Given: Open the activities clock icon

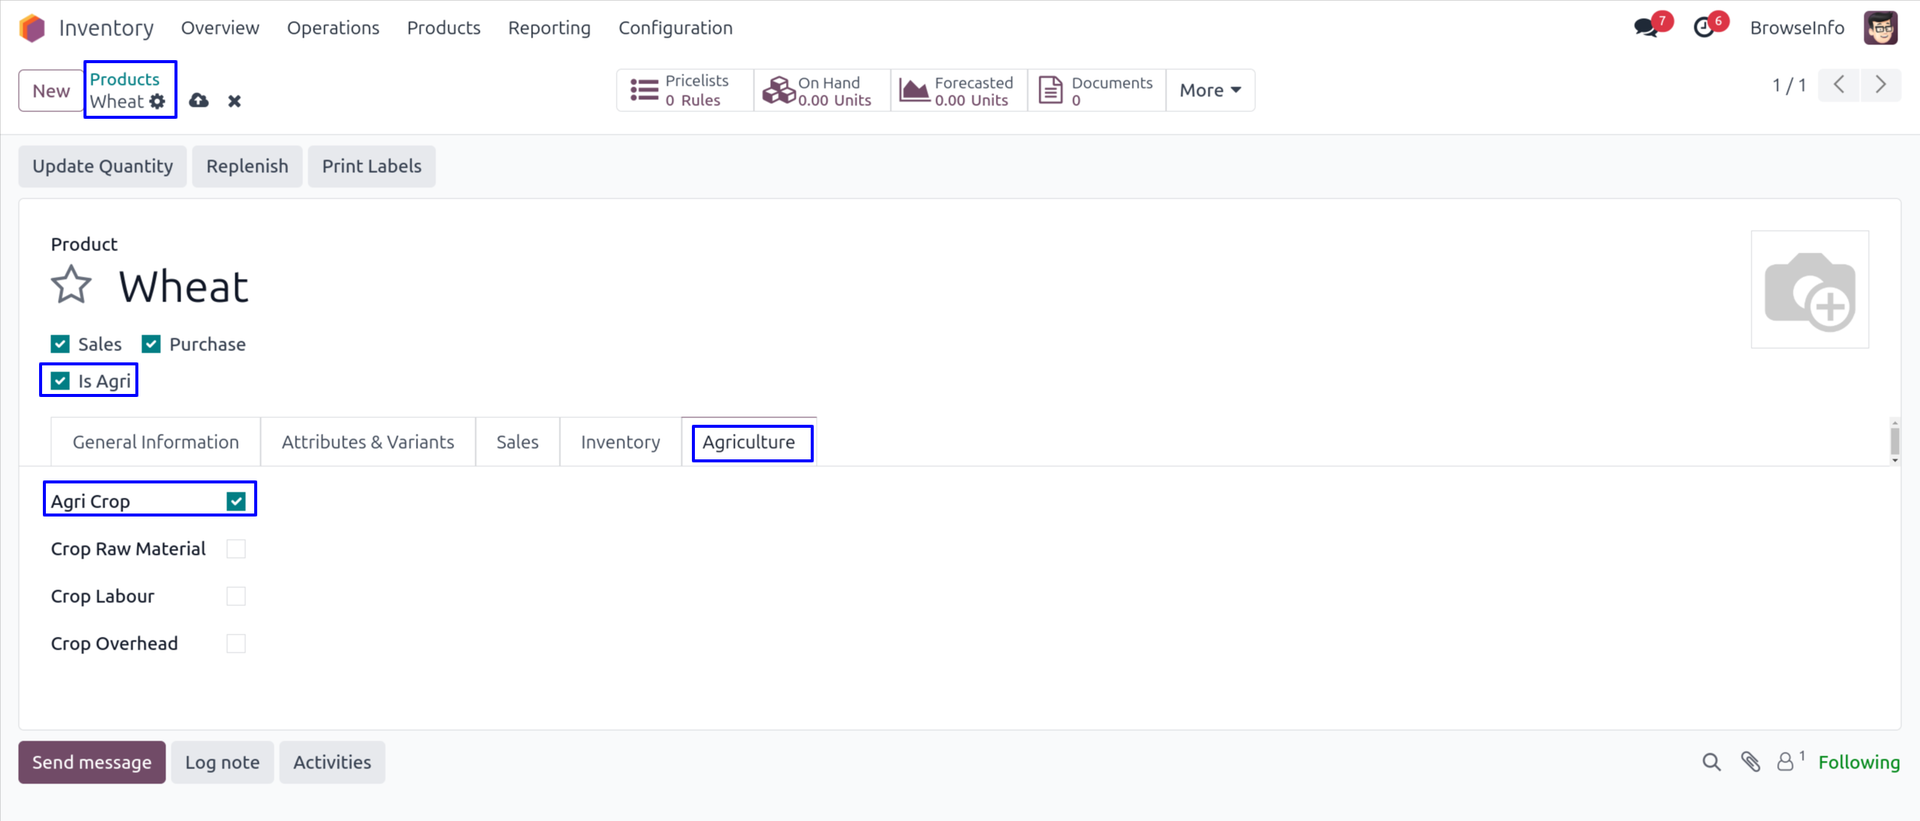Looking at the screenshot, I should 1704,28.
